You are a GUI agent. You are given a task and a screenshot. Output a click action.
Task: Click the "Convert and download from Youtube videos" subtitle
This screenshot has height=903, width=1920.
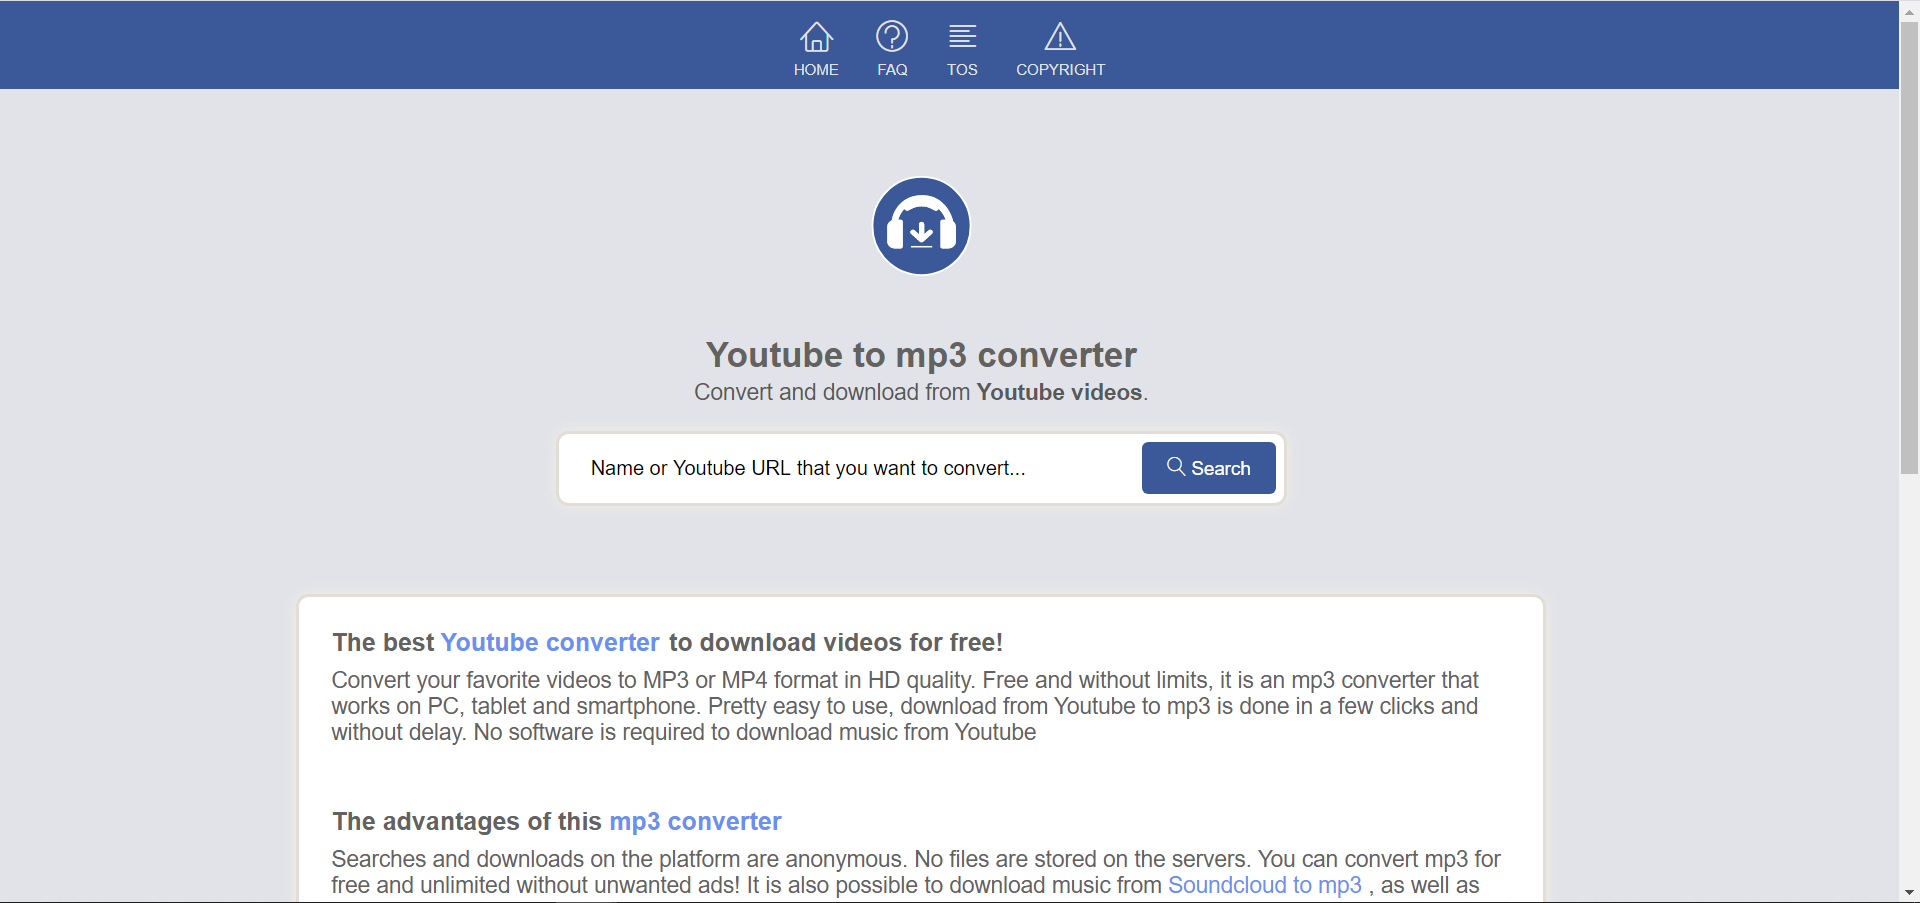coord(921,392)
